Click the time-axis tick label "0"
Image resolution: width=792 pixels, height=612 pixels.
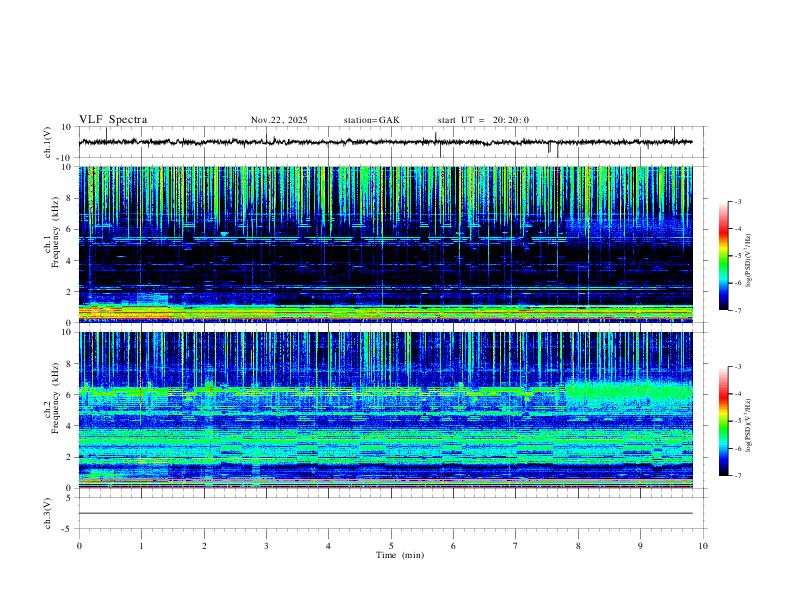click(x=79, y=546)
